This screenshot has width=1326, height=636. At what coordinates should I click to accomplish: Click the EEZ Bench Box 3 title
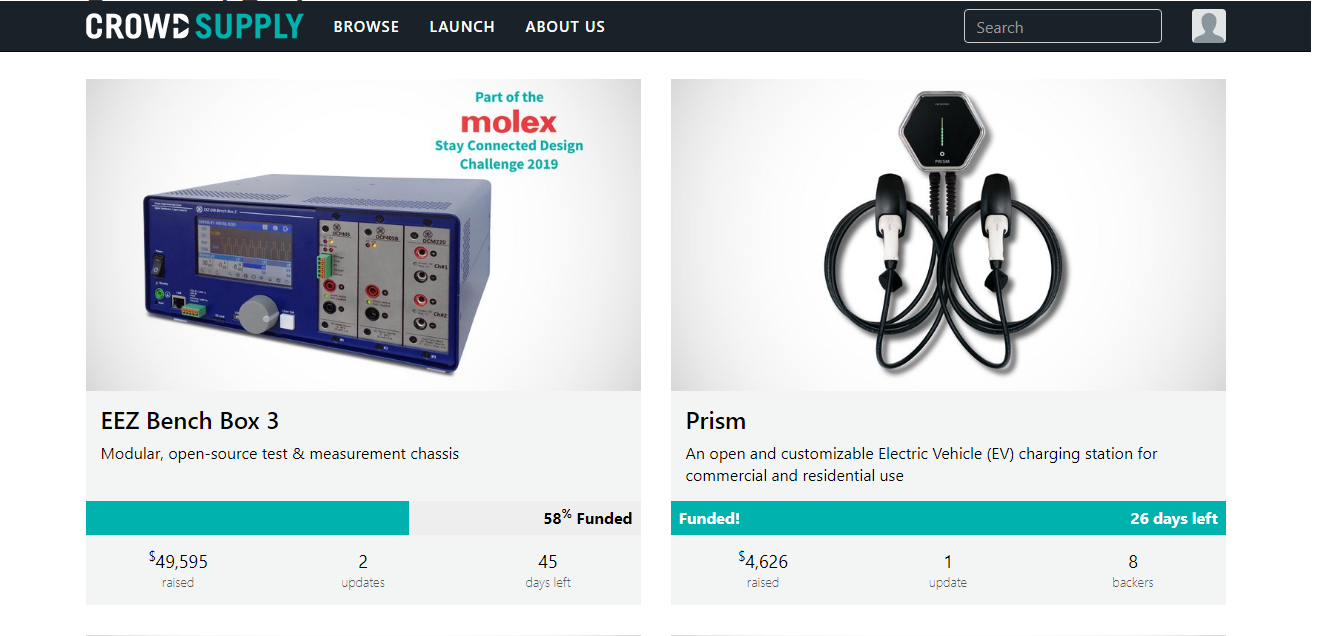[x=190, y=421]
